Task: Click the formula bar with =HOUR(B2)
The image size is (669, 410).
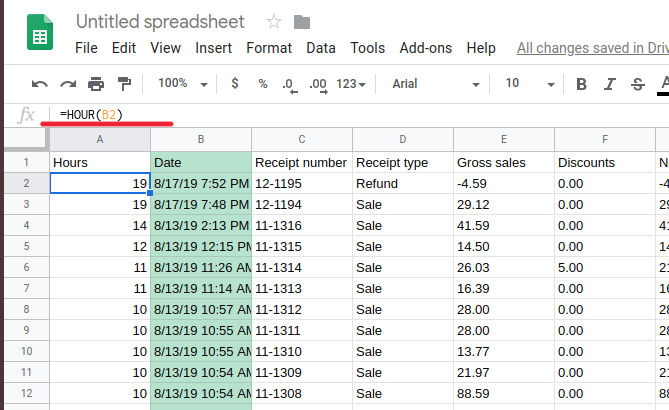Action: [x=300, y=115]
